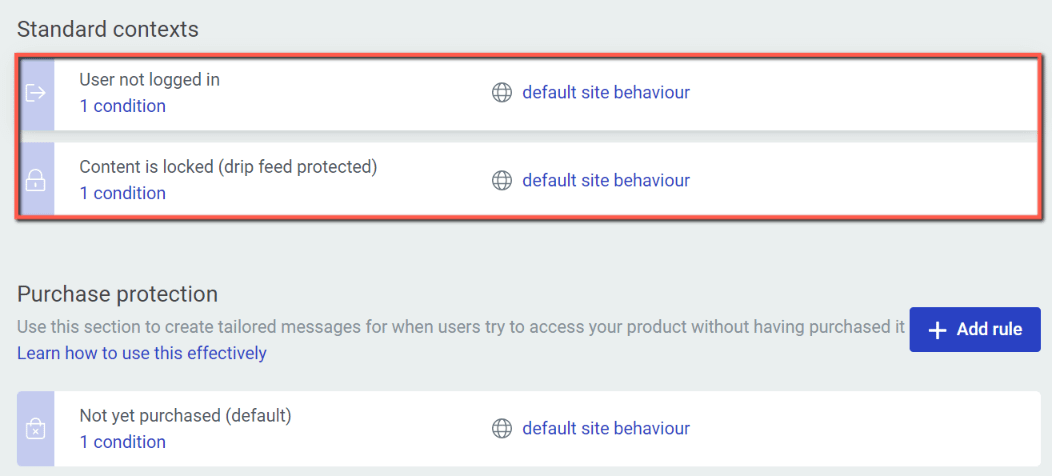
Task: Open 1 condition under User not logged in
Action: point(123,106)
